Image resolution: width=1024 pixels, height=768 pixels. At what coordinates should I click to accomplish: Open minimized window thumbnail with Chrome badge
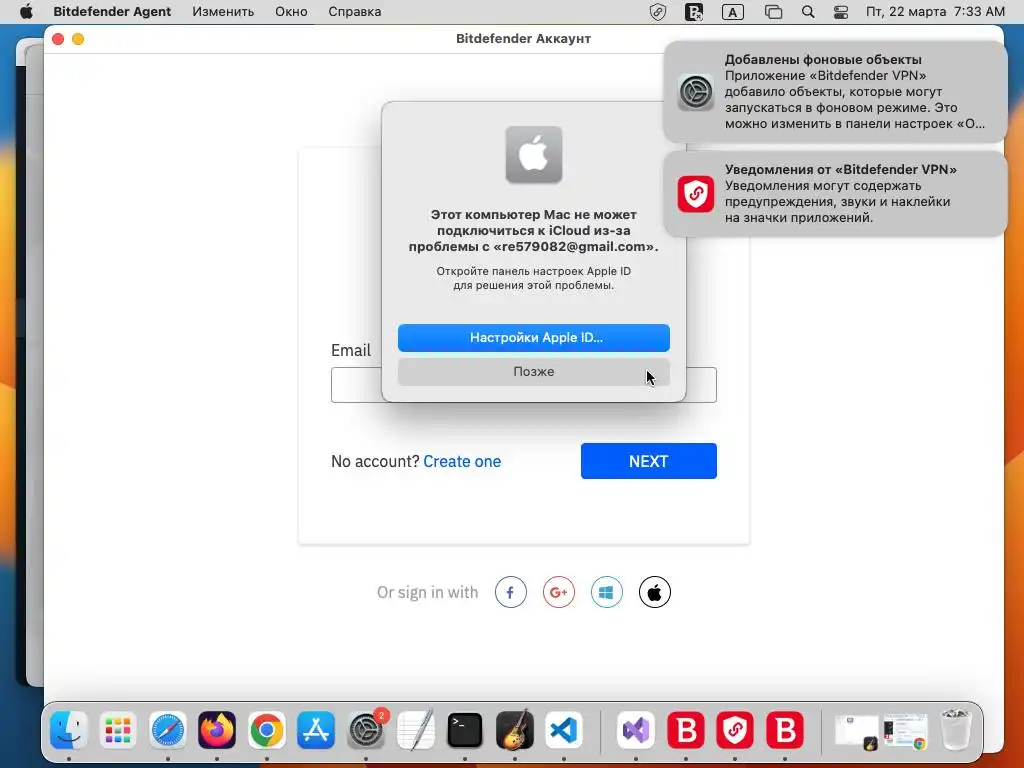(906, 731)
